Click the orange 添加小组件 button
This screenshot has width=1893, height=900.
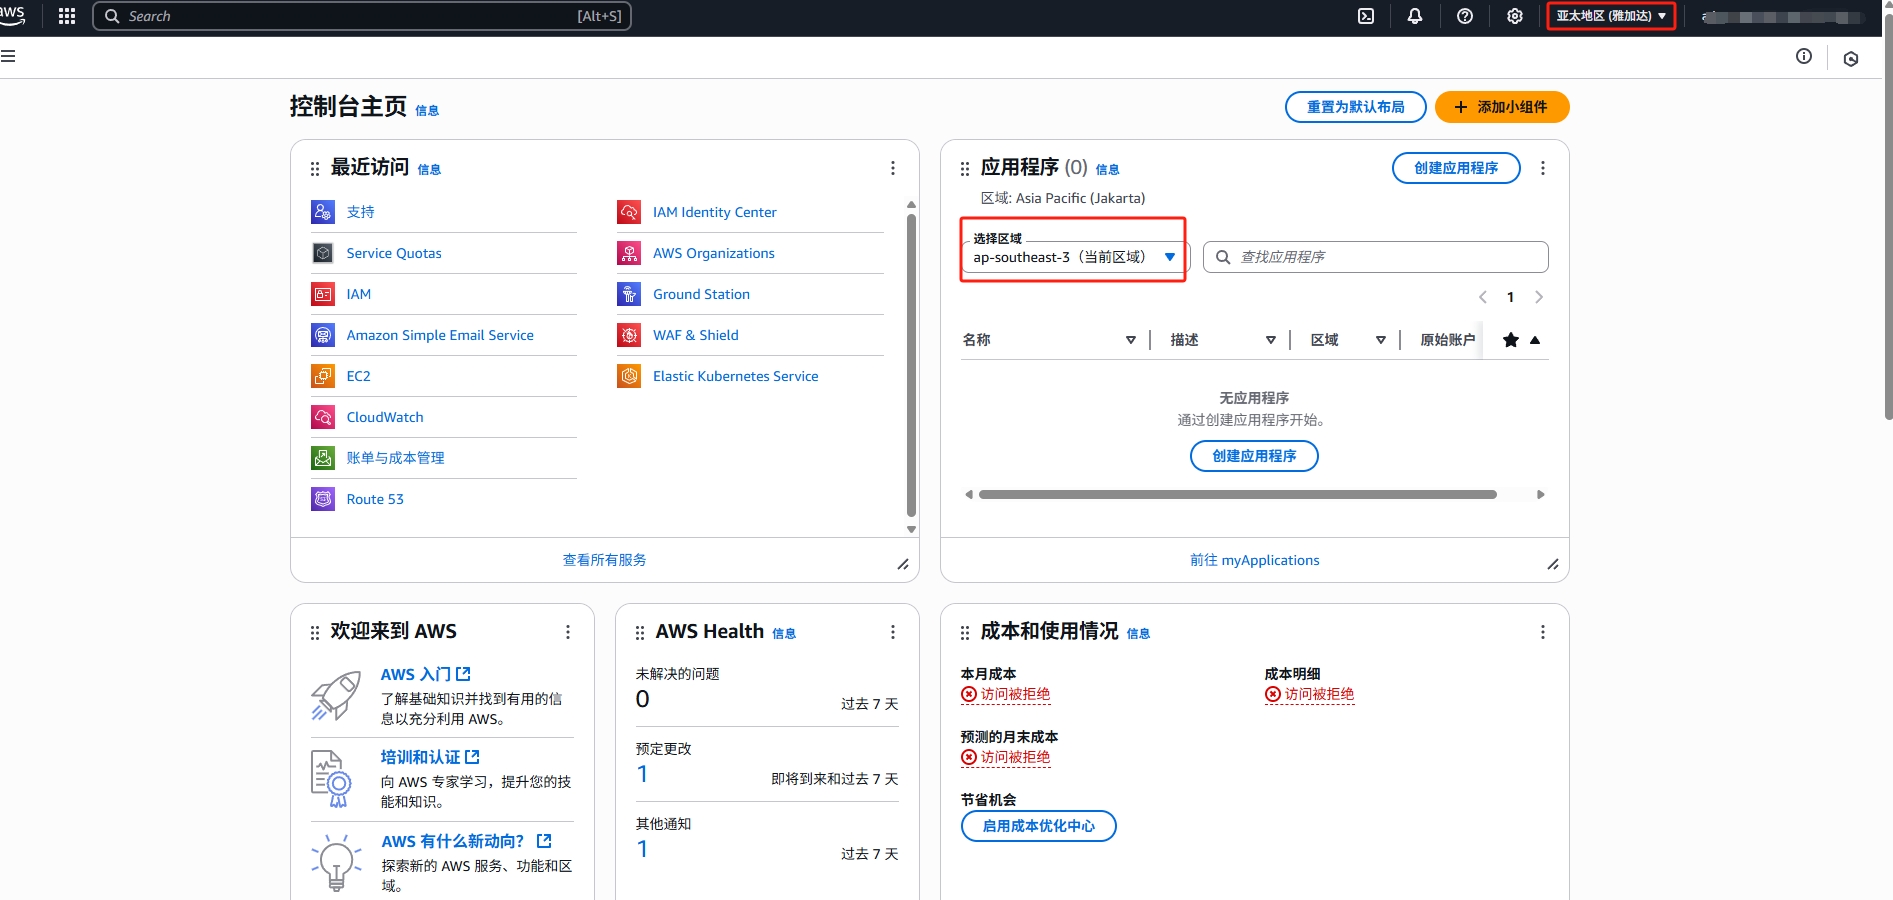[x=1502, y=107]
